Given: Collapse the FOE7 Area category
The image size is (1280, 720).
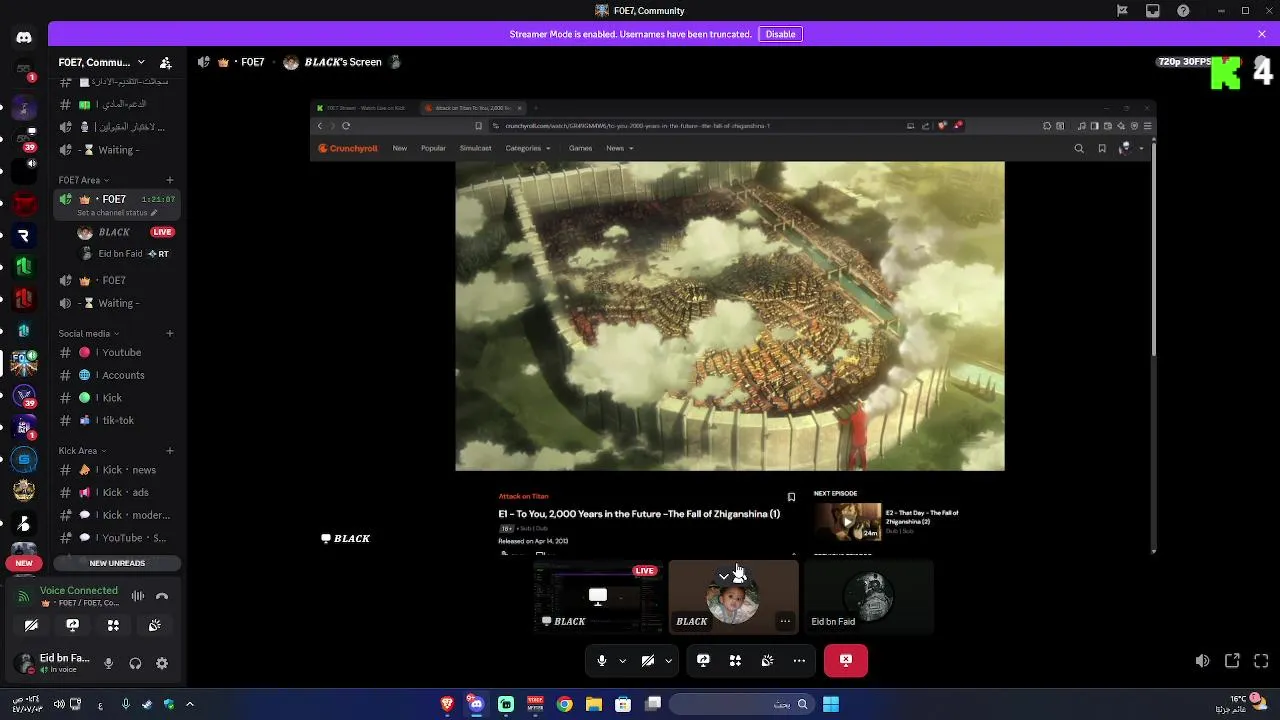Looking at the screenshot, I should click(x=82, y=180).
